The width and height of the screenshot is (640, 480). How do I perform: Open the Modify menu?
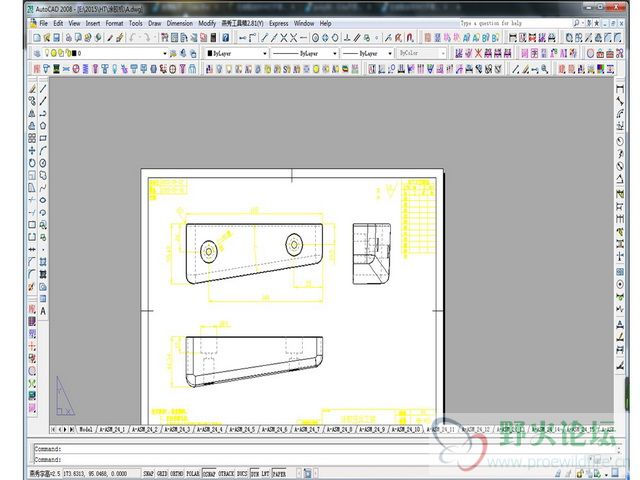point(207,23)
